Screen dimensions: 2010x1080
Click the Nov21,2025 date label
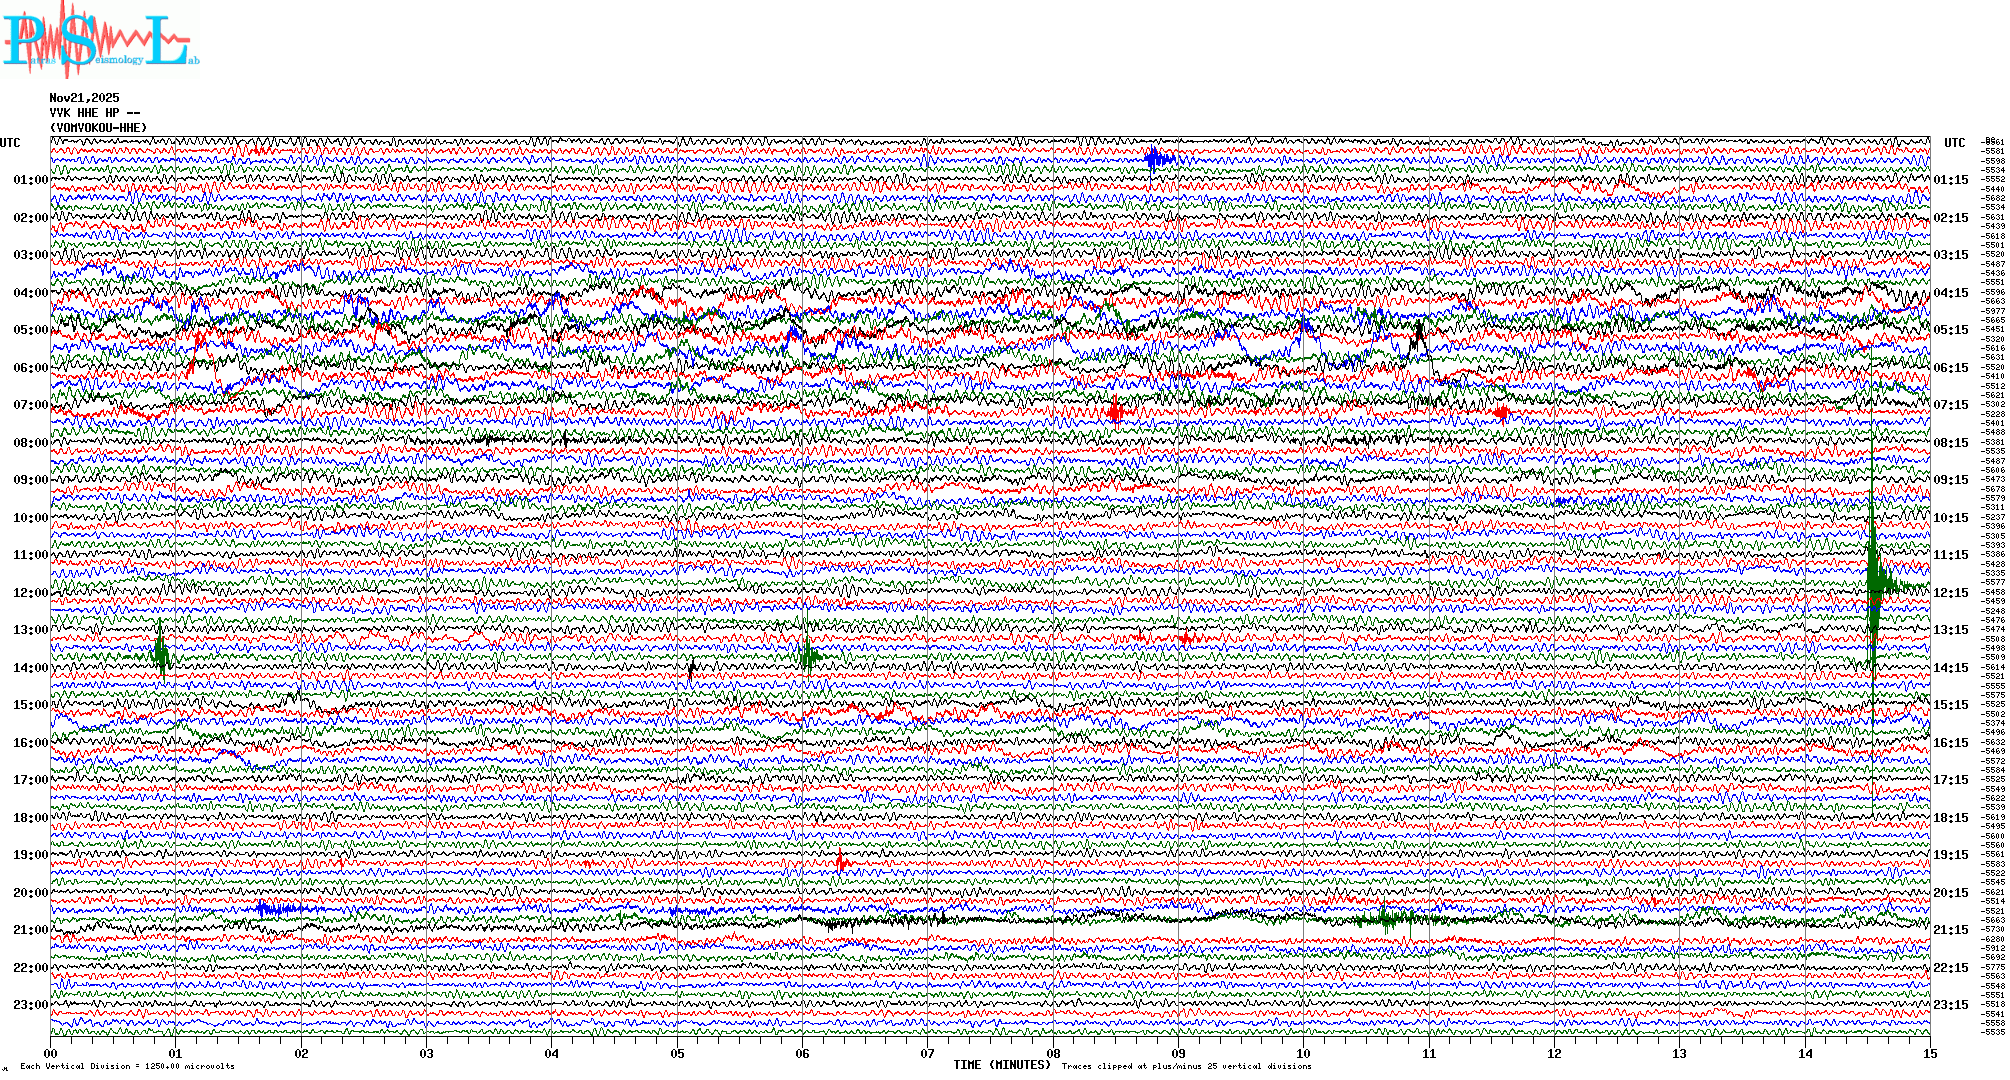click(84, 98)
